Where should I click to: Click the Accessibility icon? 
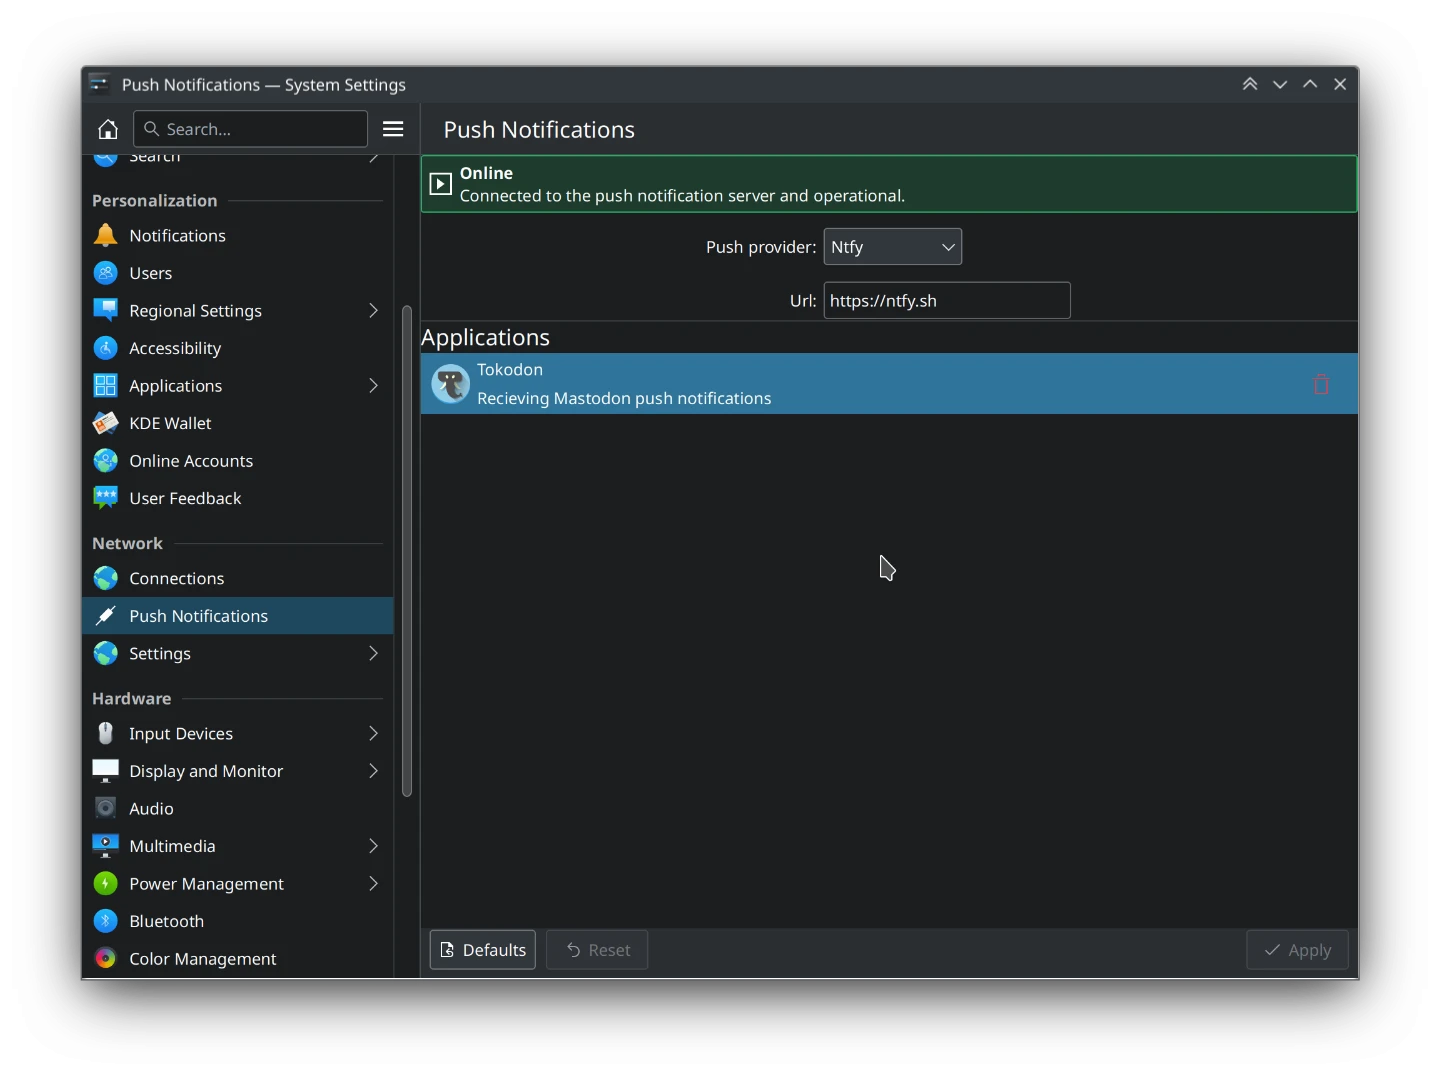click(x=105, y=348)
